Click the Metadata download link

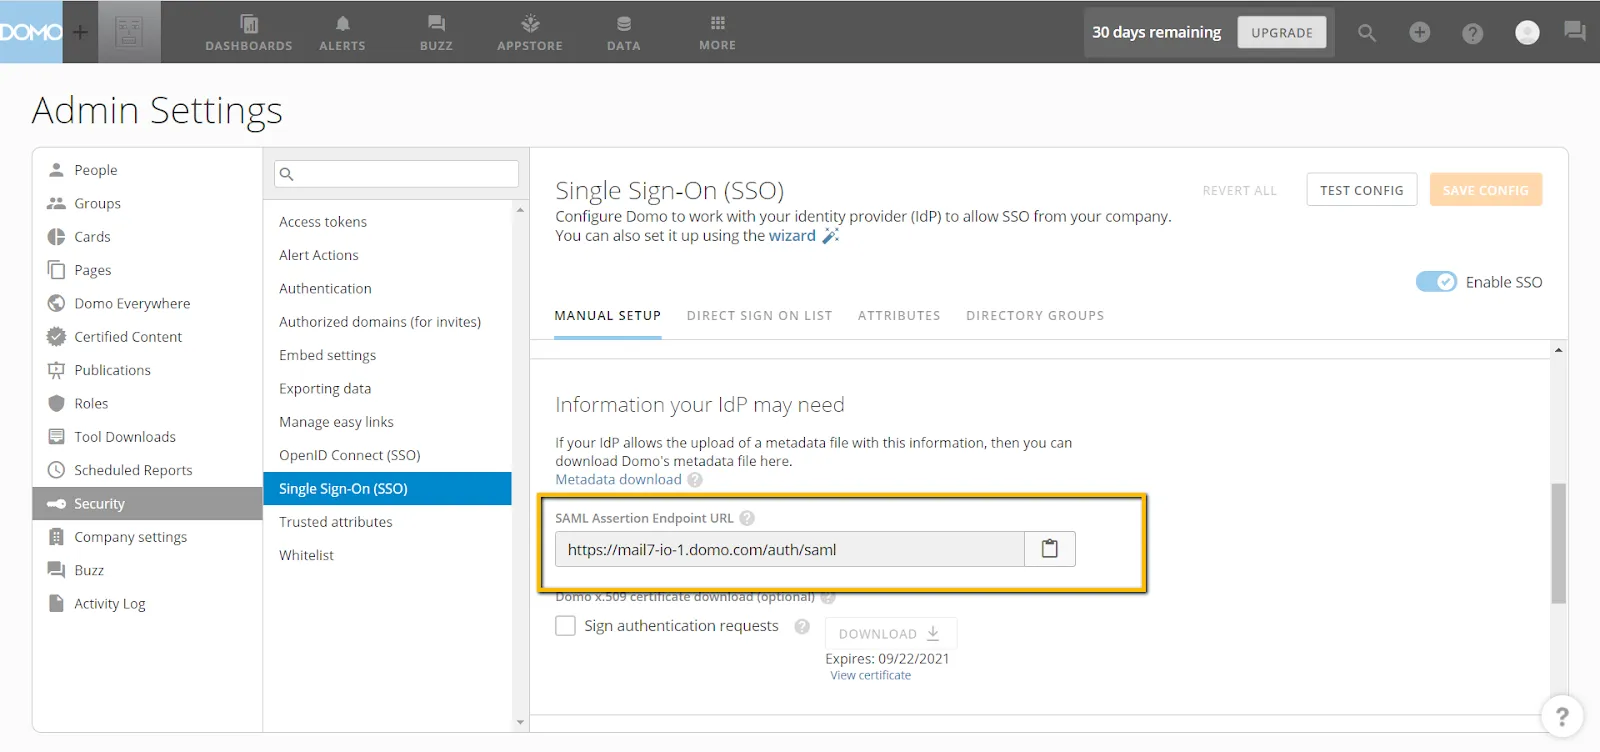[x=618, y=480]
